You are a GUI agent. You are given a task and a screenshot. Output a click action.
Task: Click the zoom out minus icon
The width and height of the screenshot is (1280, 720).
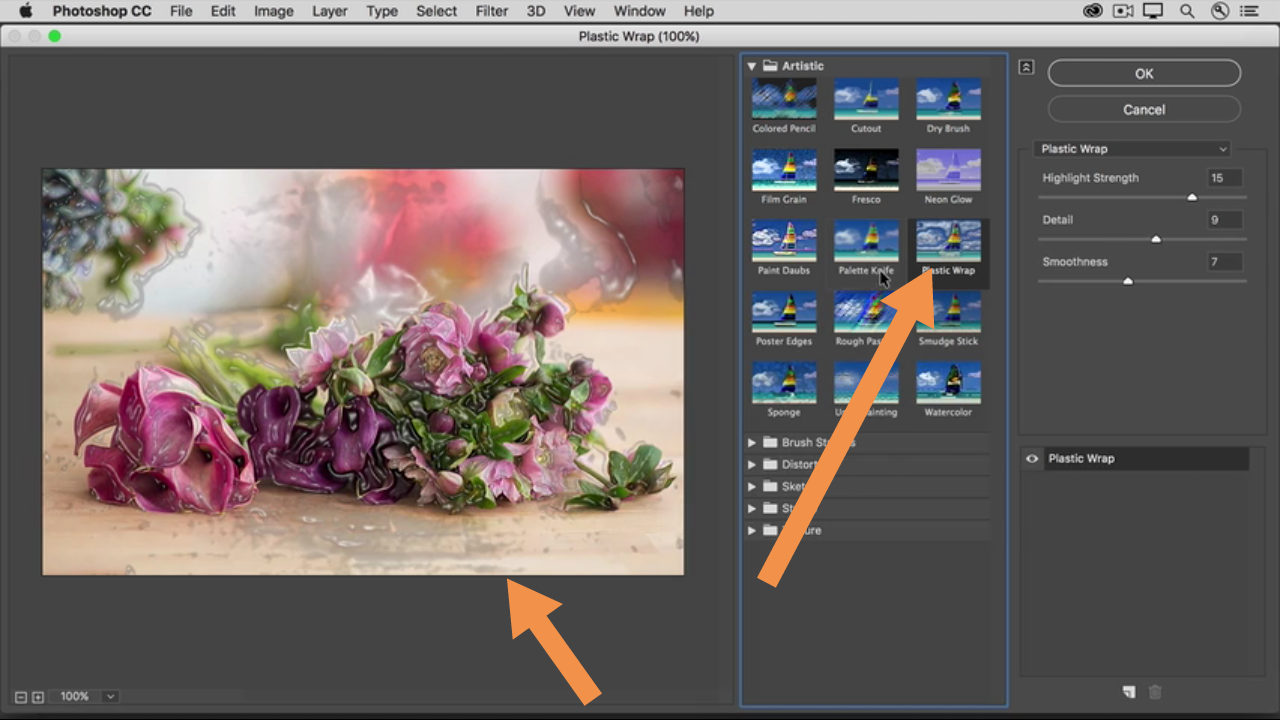click(21, 697)
